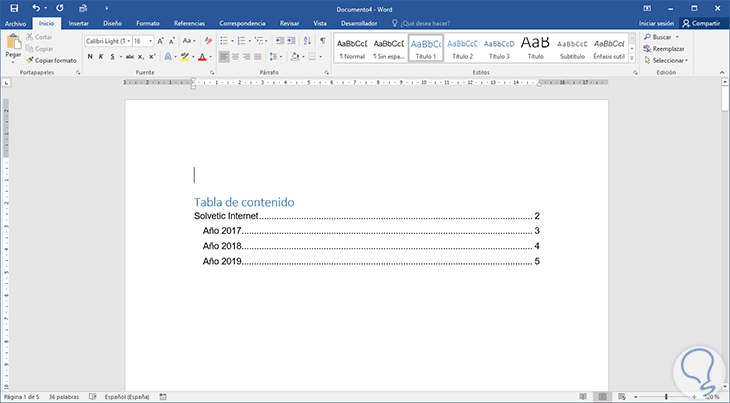Switch to the read mode view icon
This screenshot has height=403, width=730.
click(583, 396)
